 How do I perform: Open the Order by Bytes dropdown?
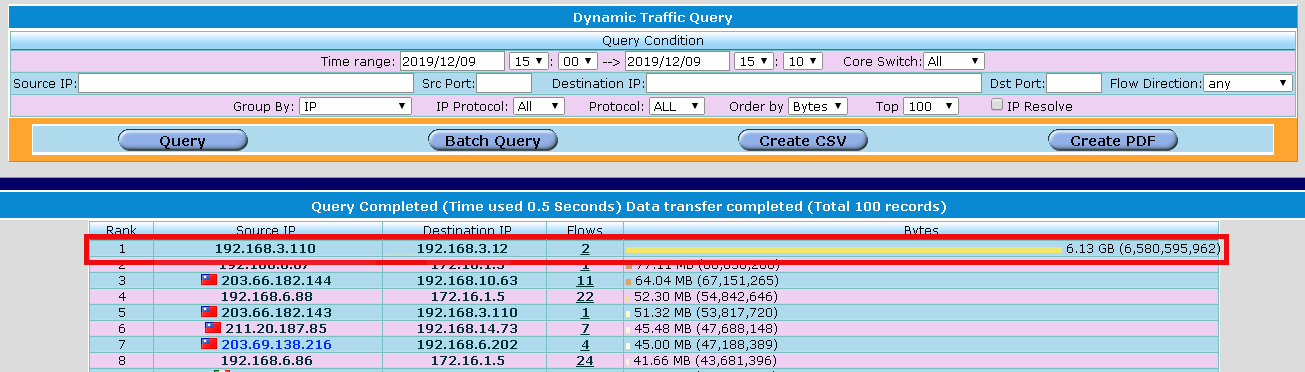818,105
